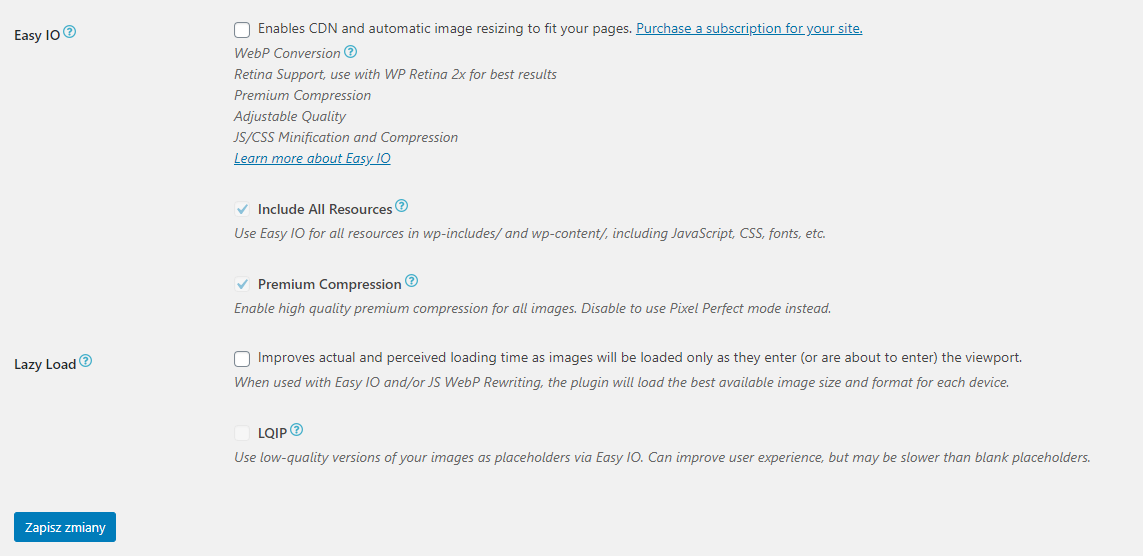Click help icon next to Include All Resources
Screen dimensions: 1143x556
402,206
